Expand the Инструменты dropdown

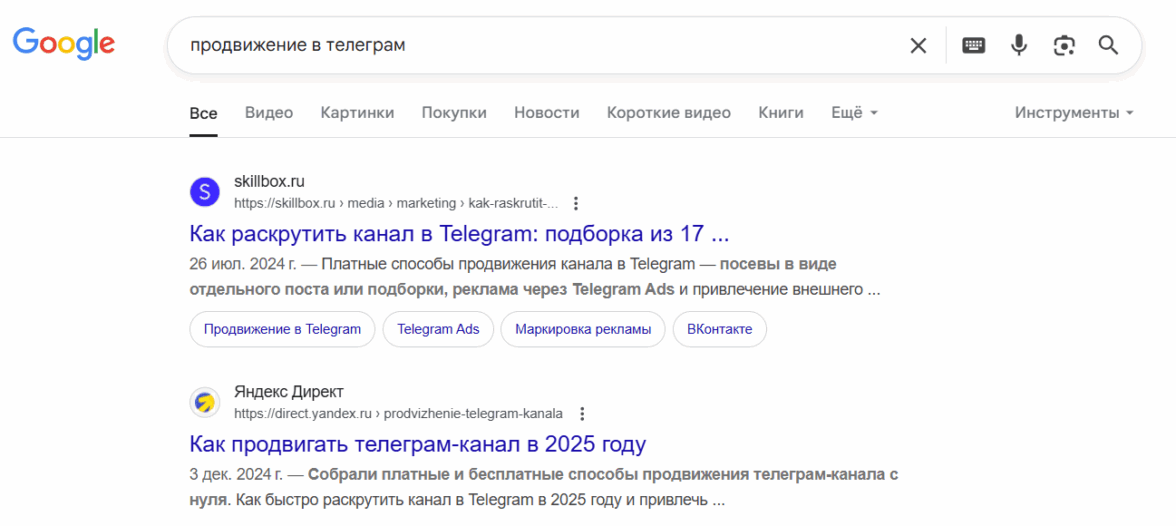click(x=1073, y=113)
